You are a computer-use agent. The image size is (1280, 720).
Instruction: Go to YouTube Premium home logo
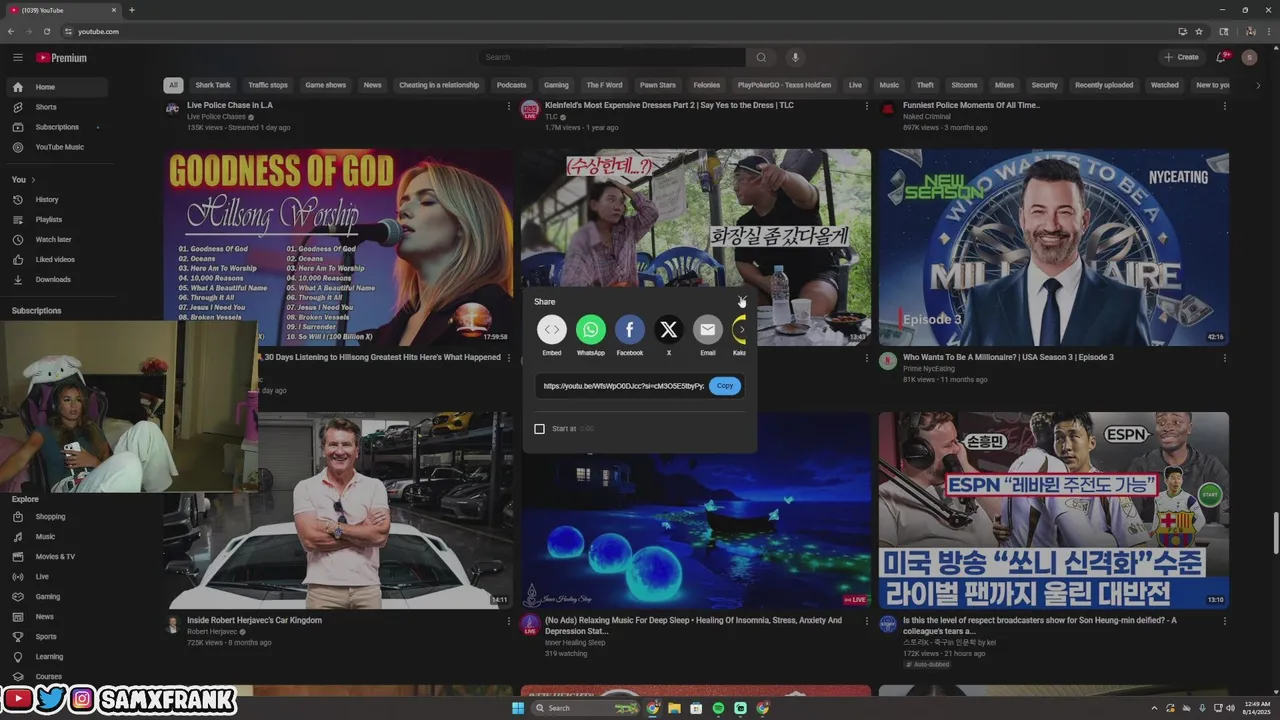click(x=62, y=57)
